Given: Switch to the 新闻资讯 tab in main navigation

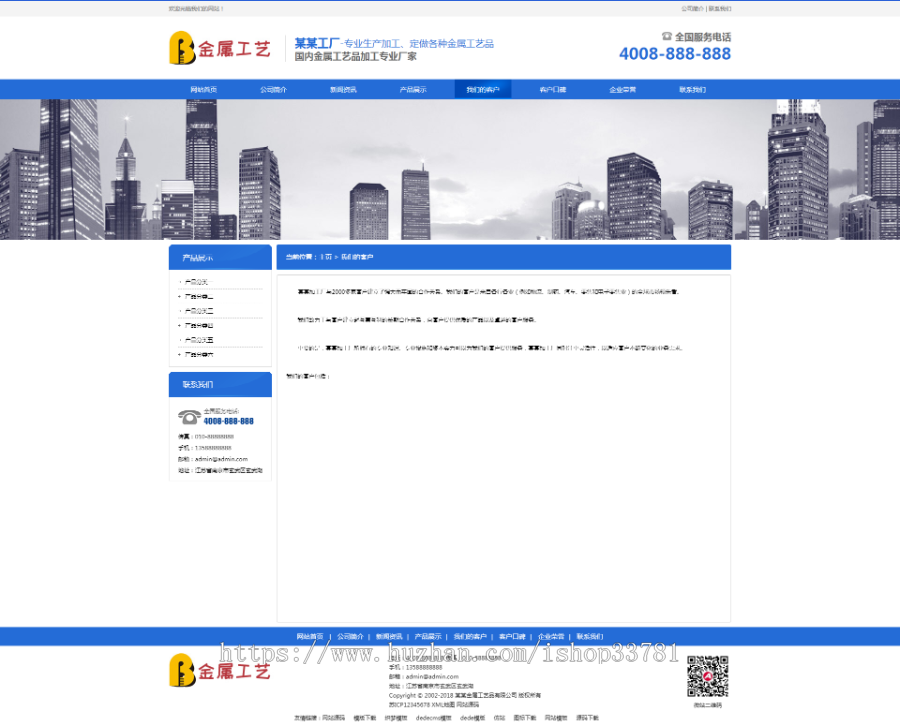Looking at the screenshot, I should click(343, 90).
